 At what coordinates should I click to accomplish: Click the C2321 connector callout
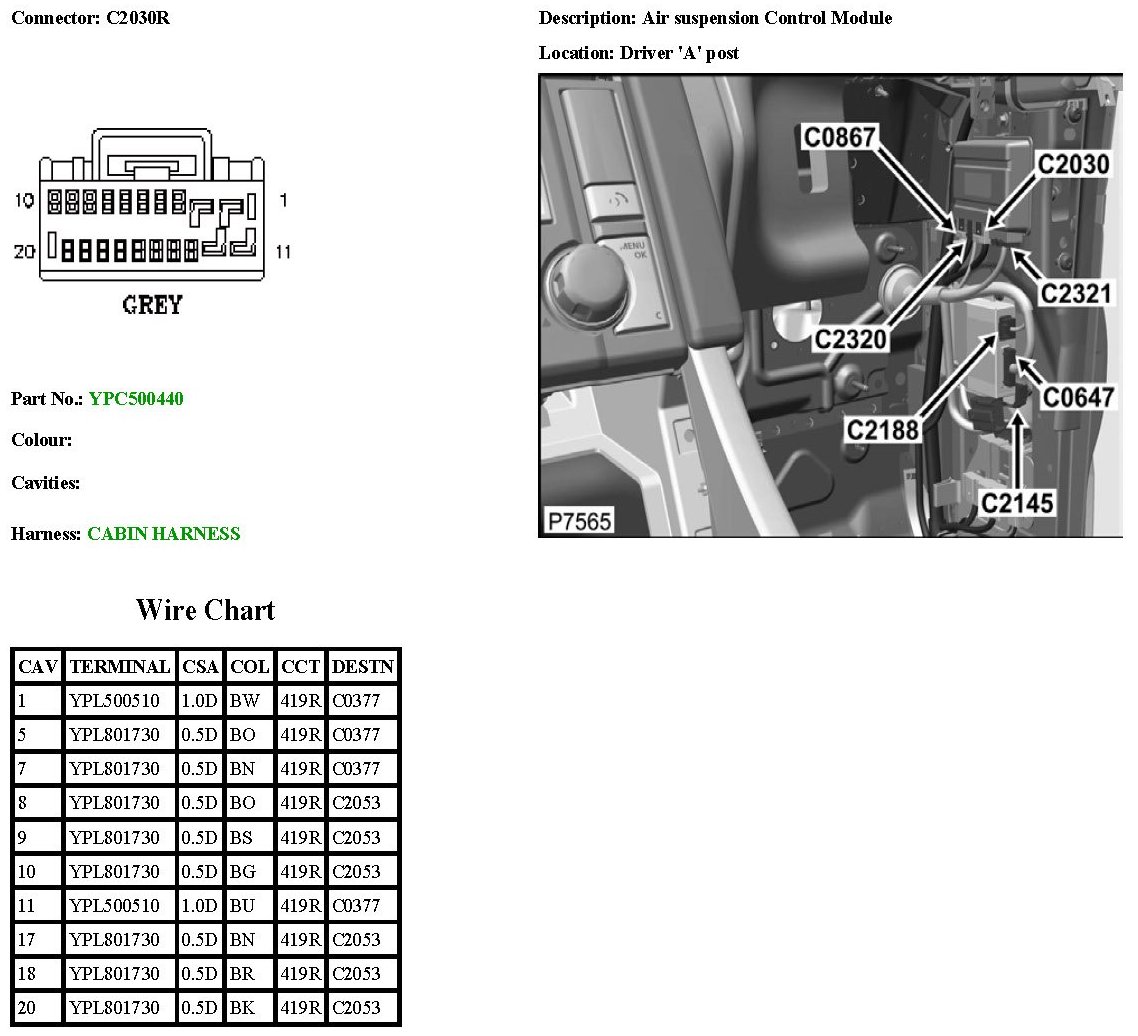point(1077,293)
